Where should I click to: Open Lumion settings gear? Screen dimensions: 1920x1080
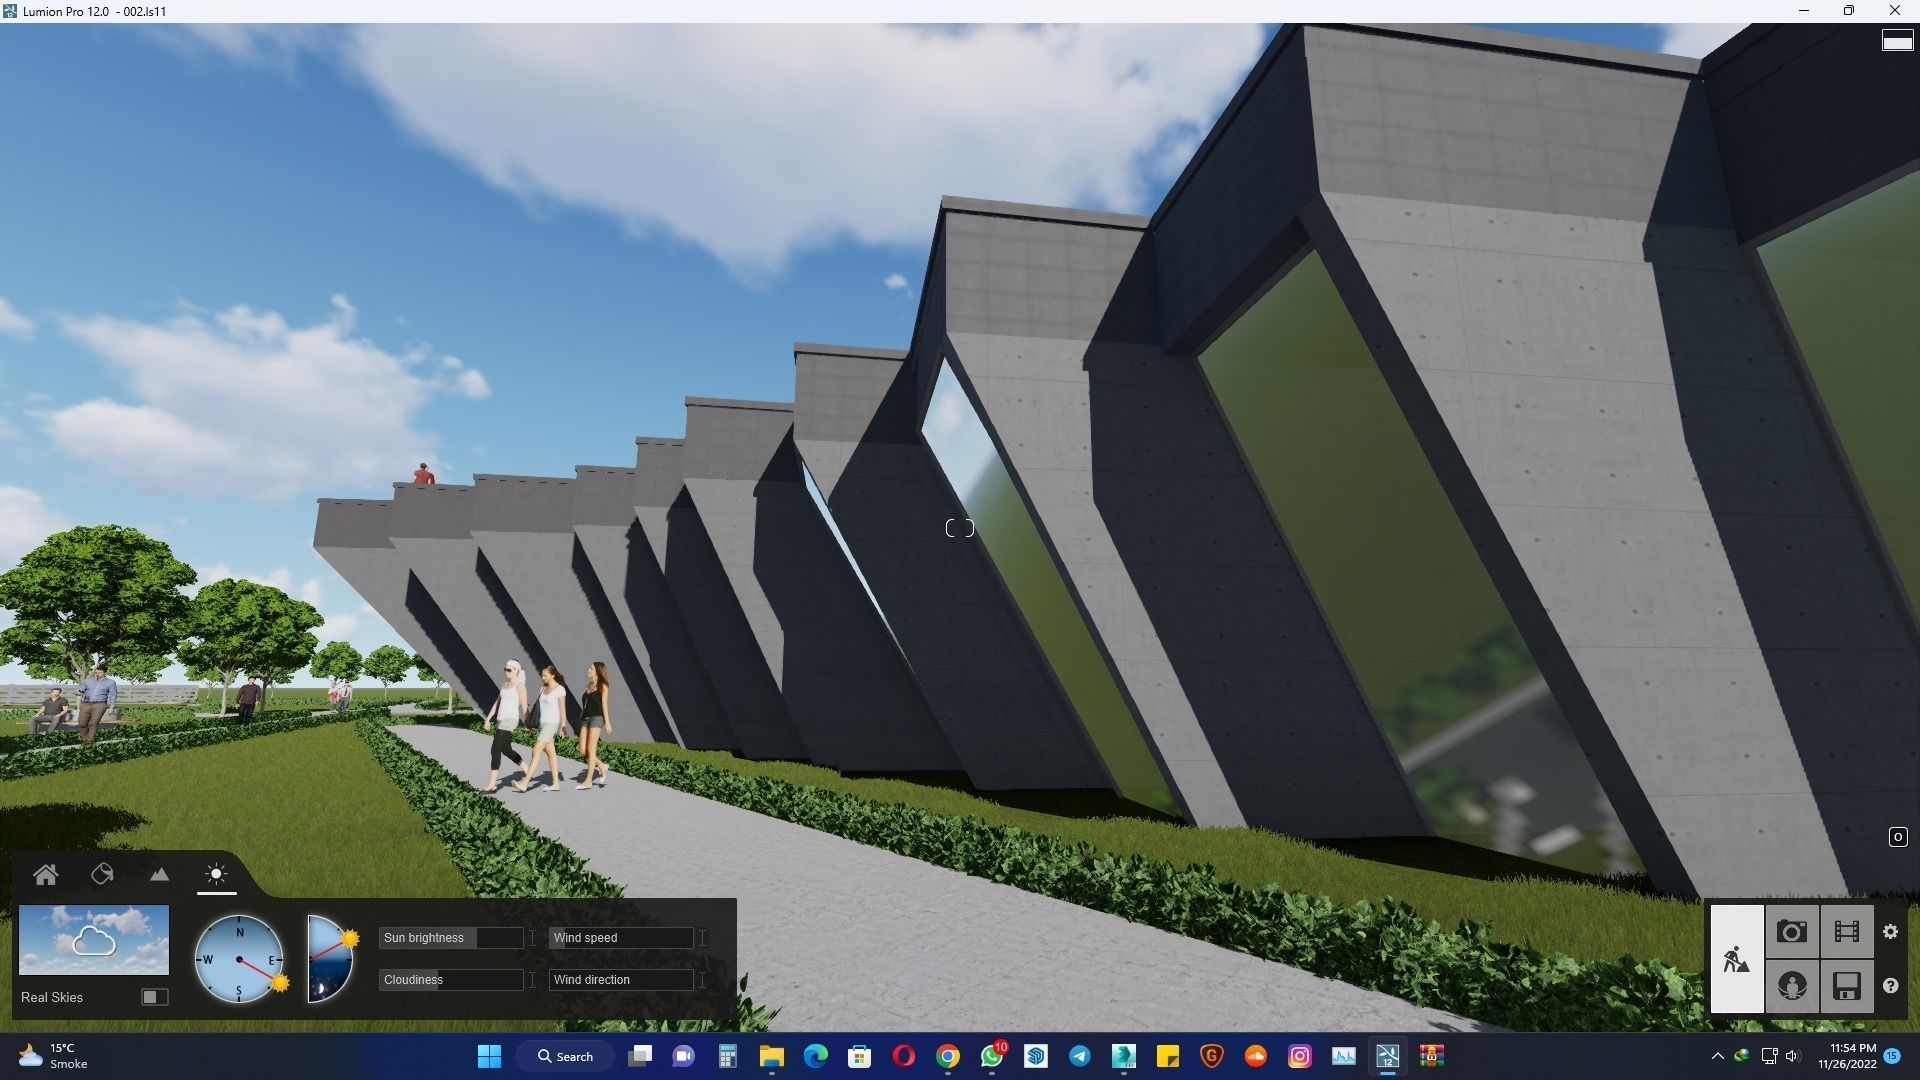[x=1890, y=932]
